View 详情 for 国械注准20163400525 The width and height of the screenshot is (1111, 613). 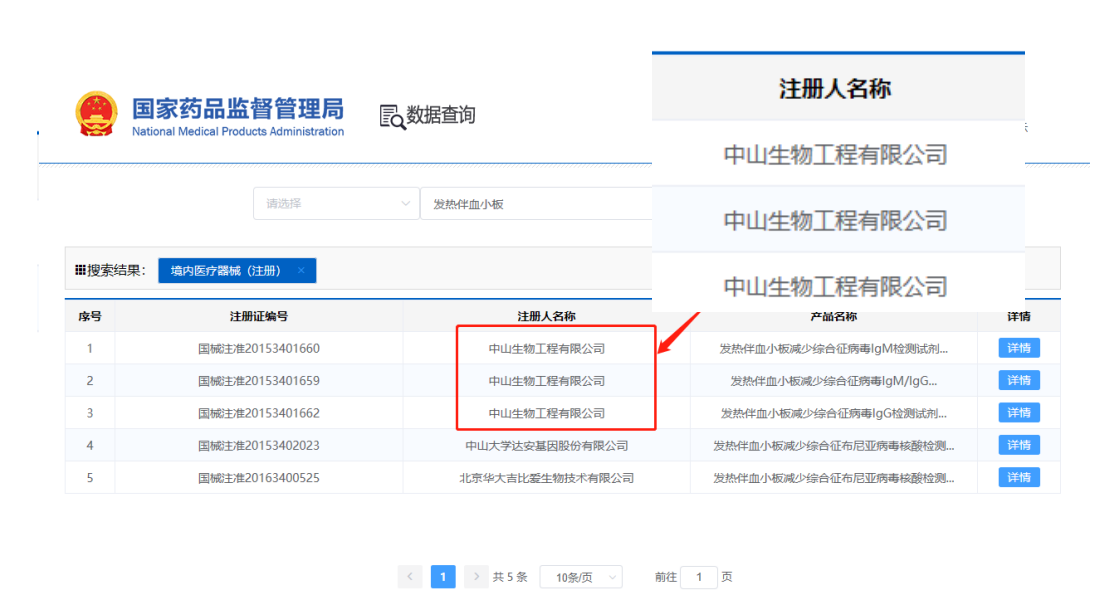point(1019,478)
